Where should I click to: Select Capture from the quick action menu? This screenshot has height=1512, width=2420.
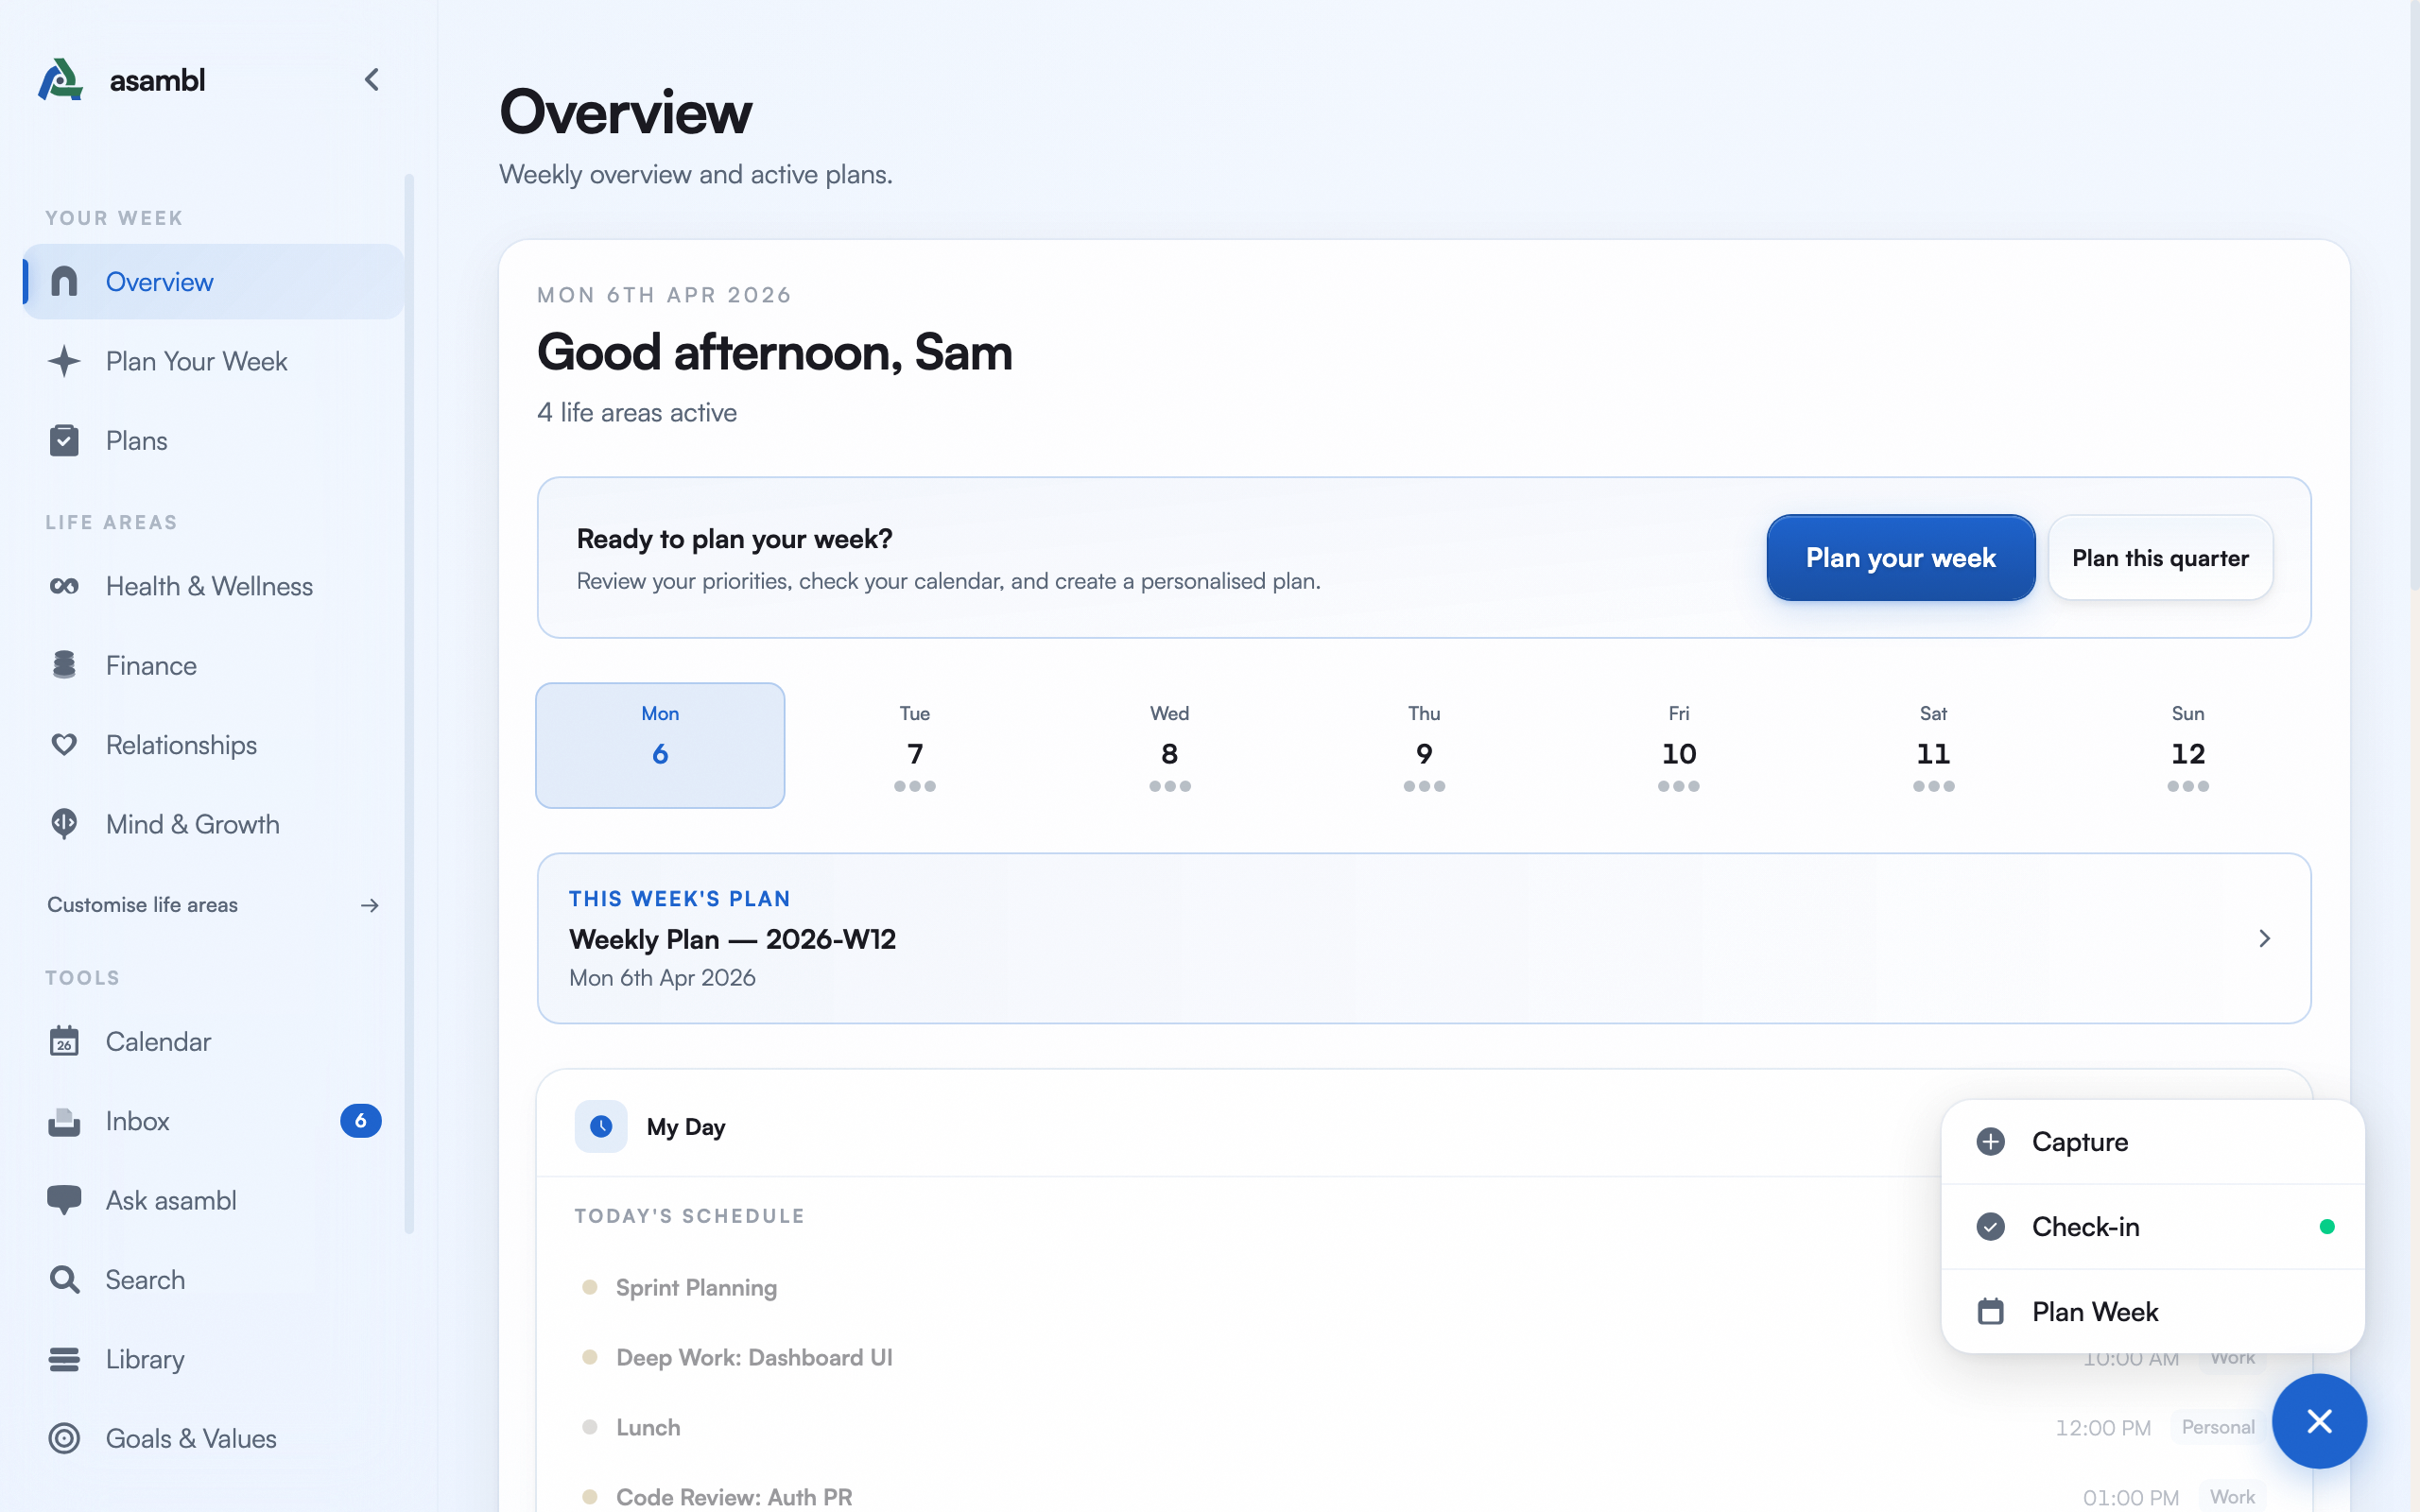pos(2079,1141)
